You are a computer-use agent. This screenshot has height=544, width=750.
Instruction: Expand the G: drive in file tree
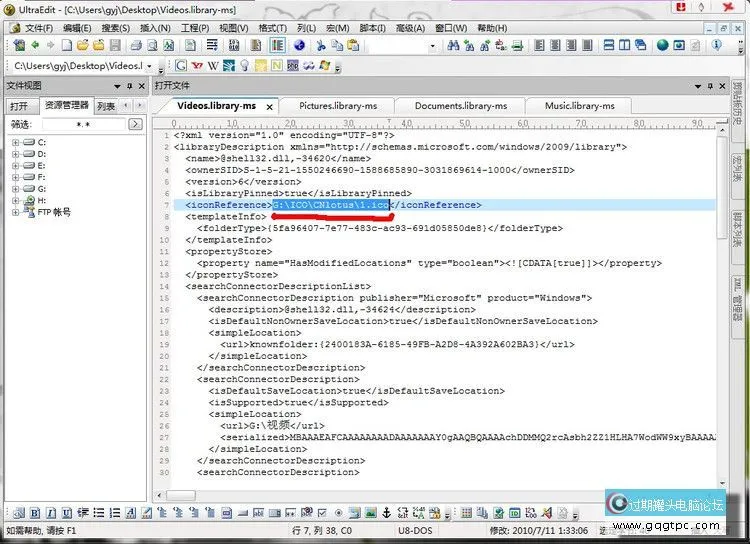coord(16,189)
